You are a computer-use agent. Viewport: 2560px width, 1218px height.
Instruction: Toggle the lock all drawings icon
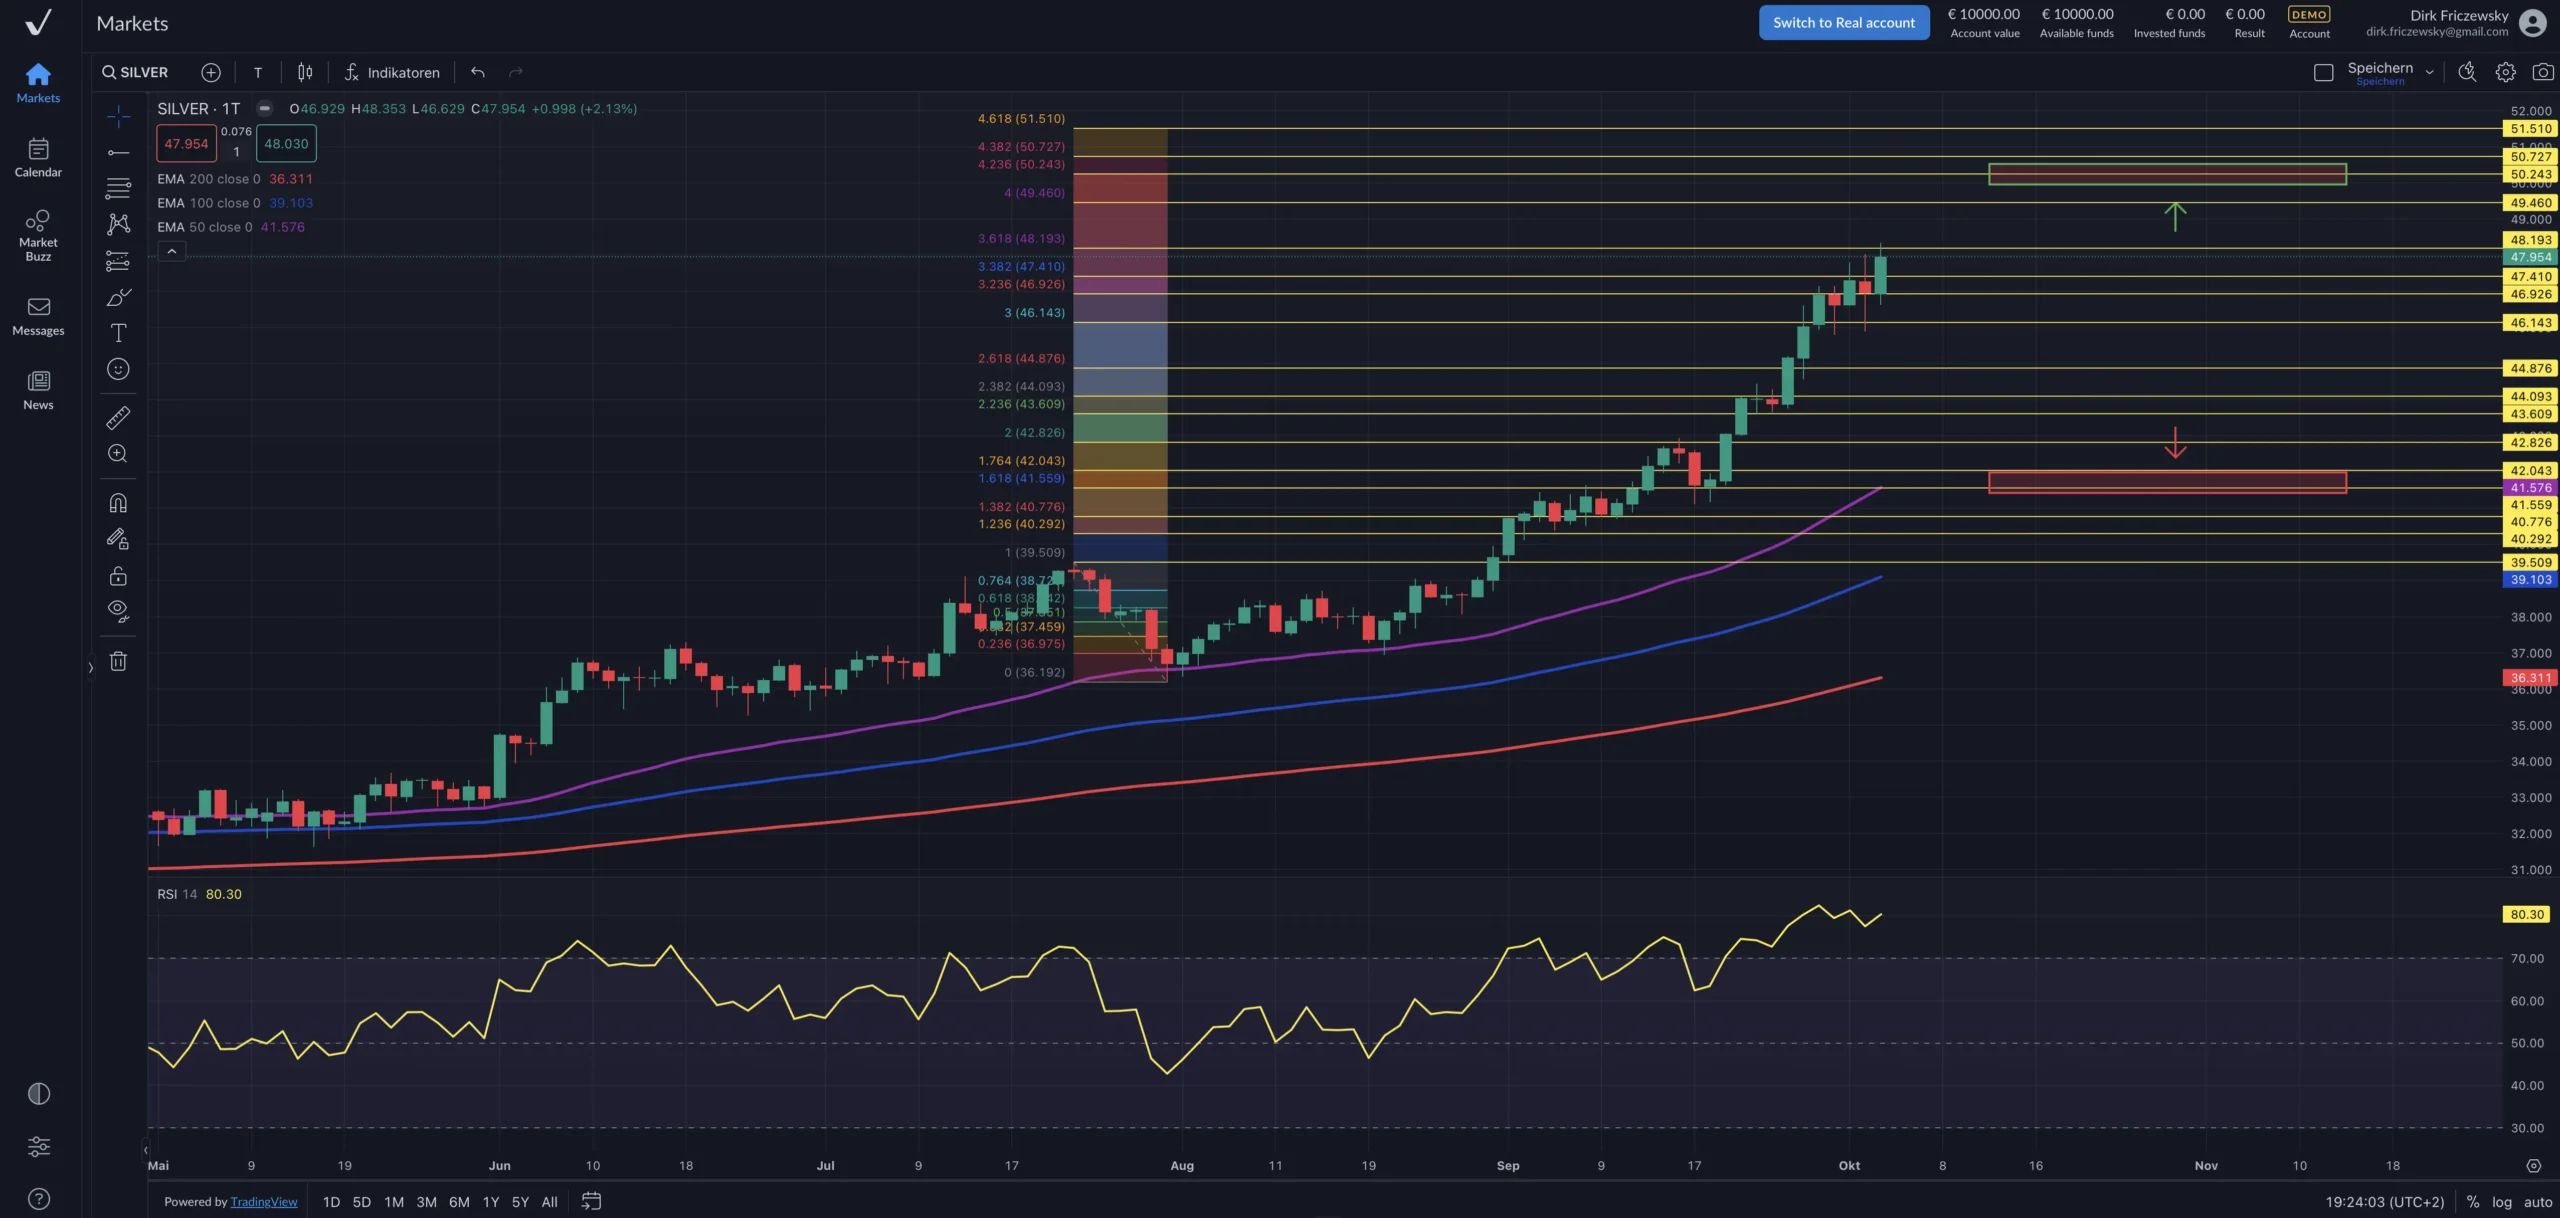118,576
